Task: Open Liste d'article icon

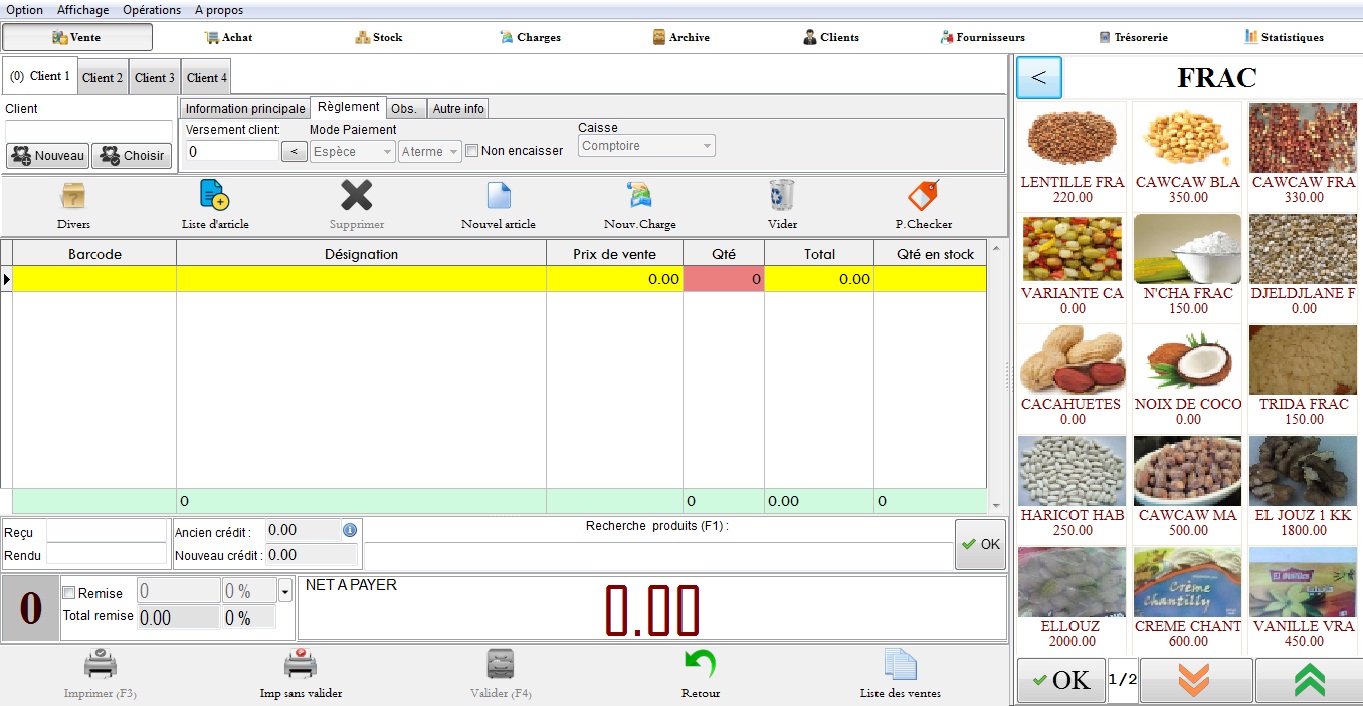Action: tap(214, 196)
